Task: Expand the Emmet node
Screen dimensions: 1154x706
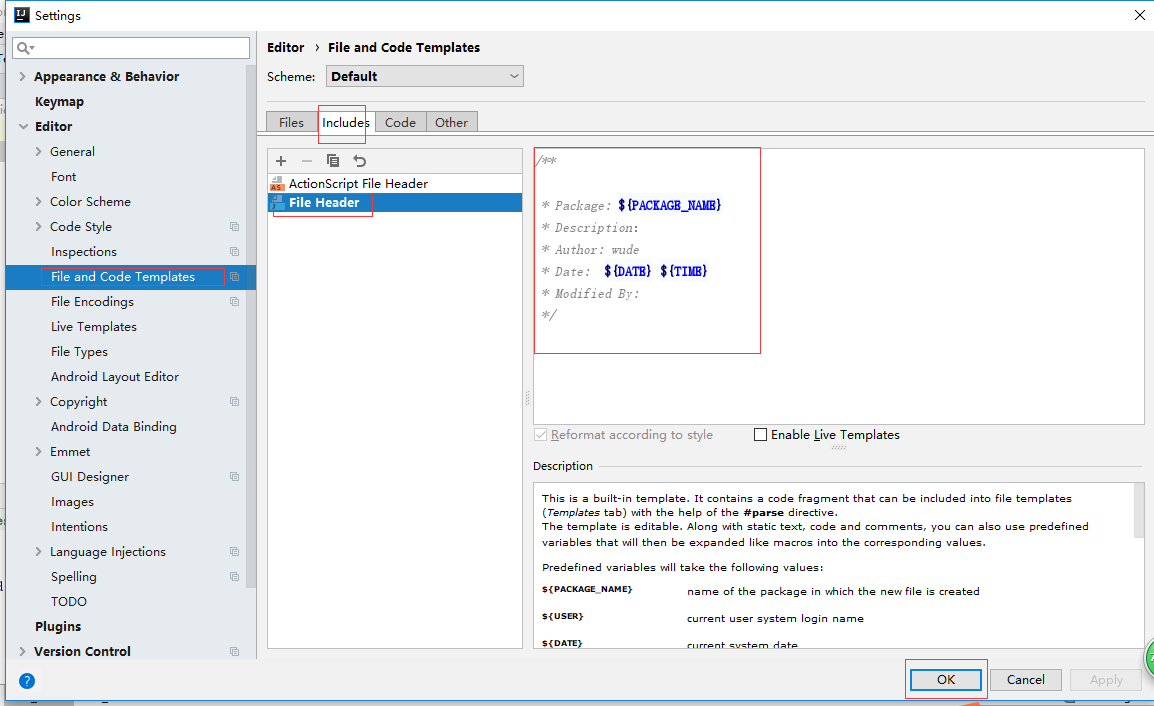Action: [x=38, y=452]
